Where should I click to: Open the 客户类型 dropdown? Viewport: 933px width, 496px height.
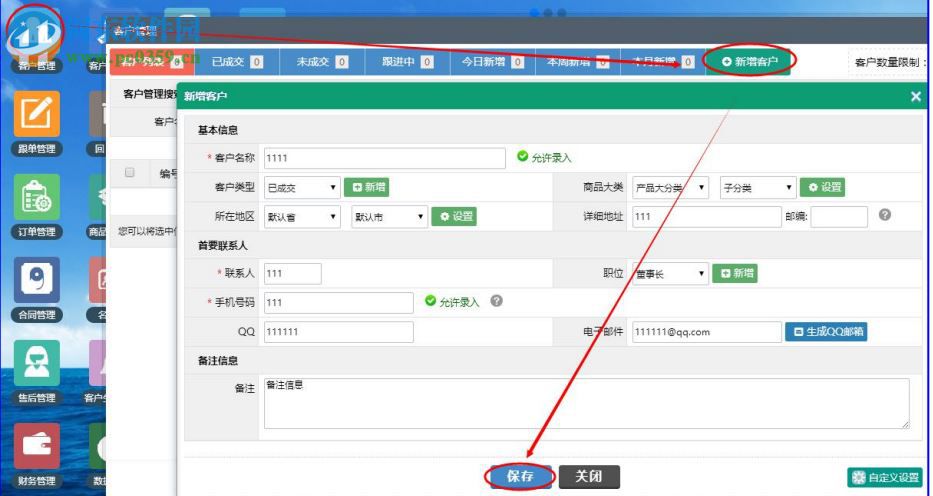[x=302, y=187]
